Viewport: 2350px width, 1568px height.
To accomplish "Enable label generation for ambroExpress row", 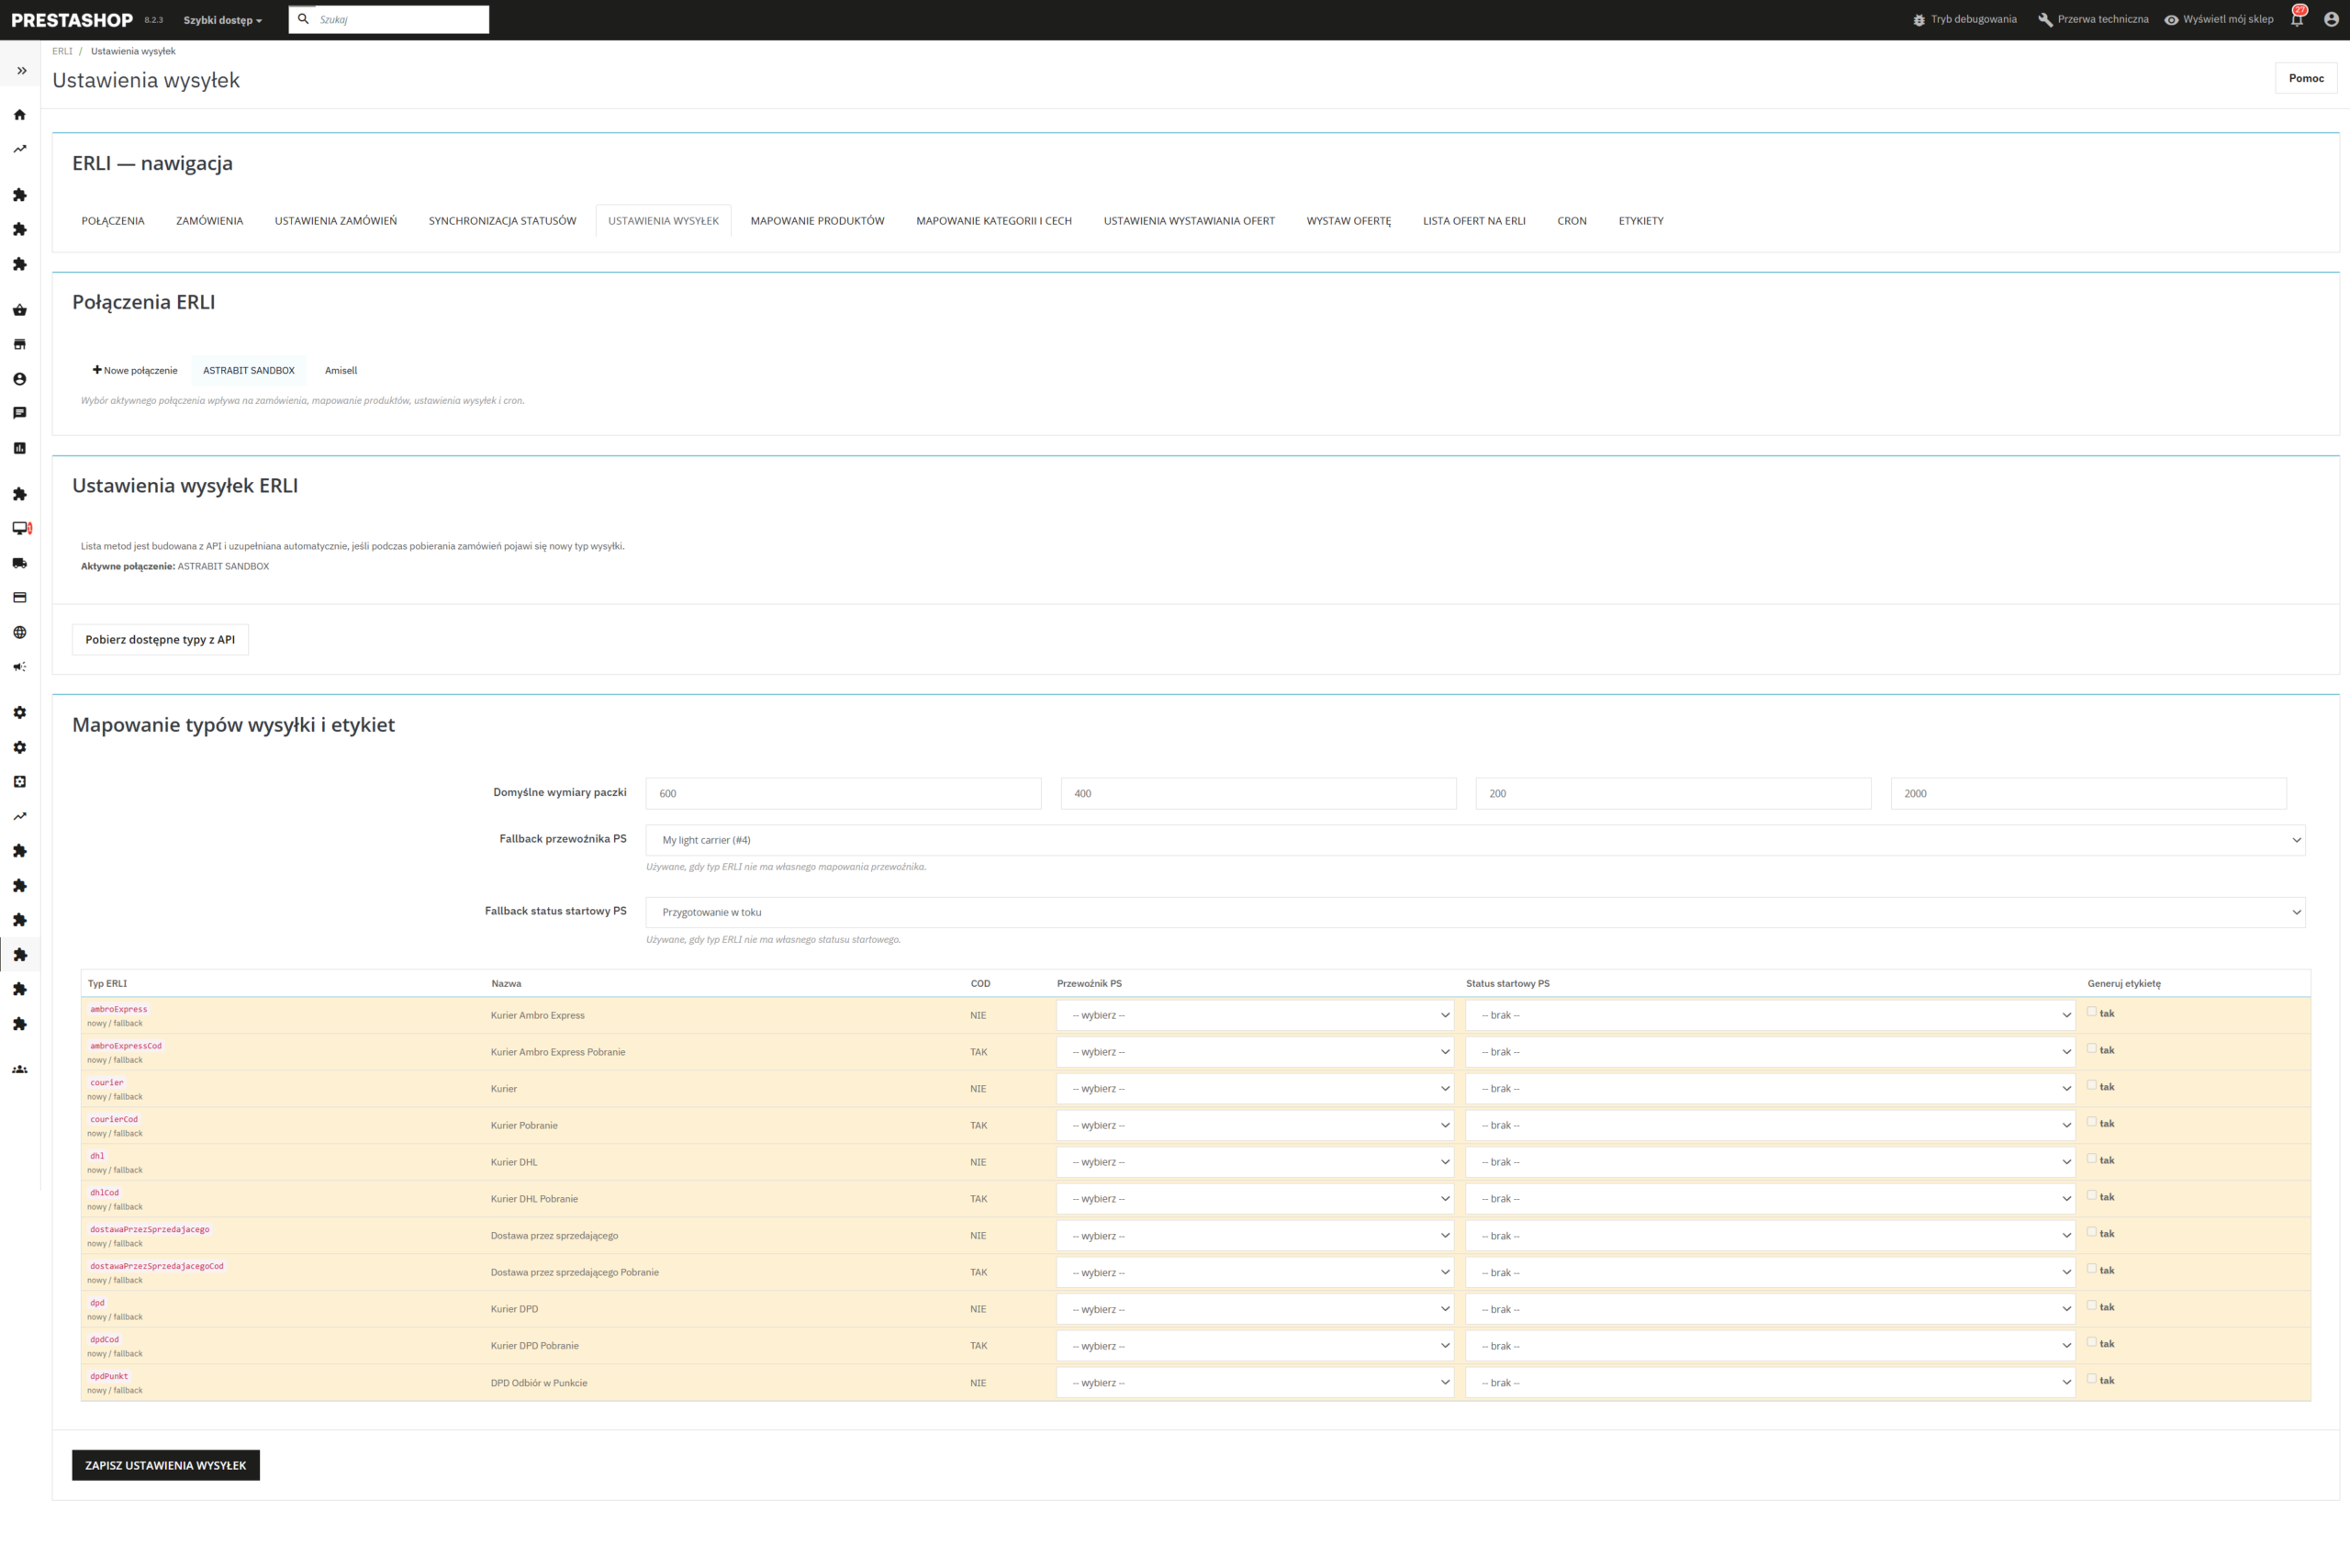I will (2091, 1012).
